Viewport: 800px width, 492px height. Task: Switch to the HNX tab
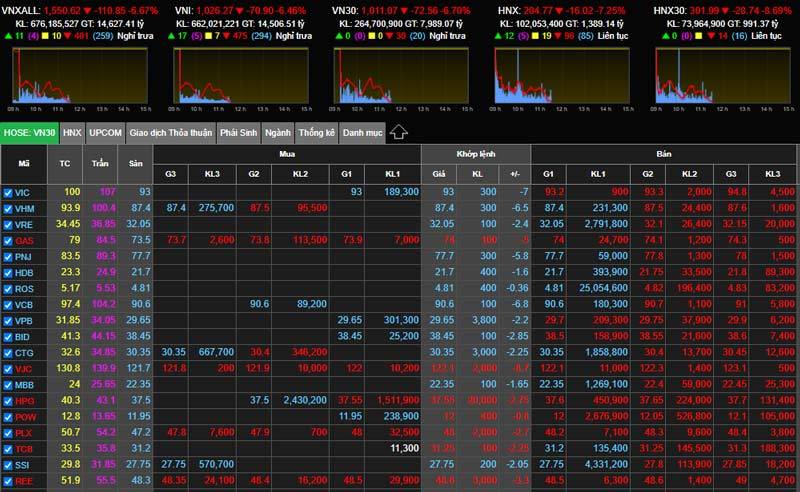[x=72, y=132]
